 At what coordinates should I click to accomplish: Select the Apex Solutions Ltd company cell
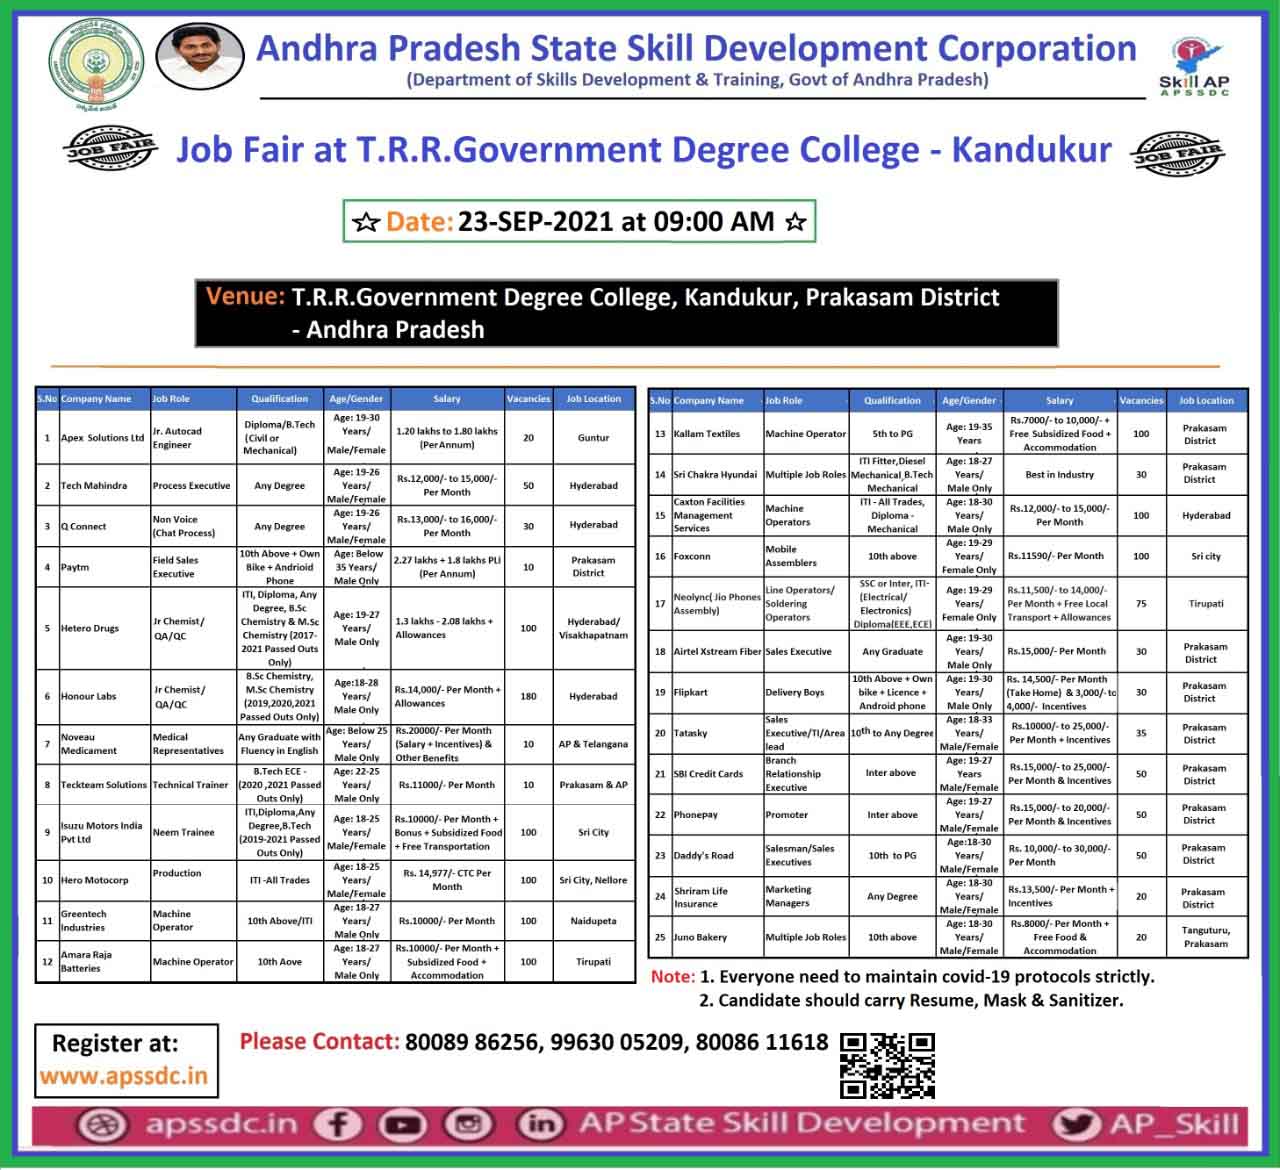tap(104, 438)
